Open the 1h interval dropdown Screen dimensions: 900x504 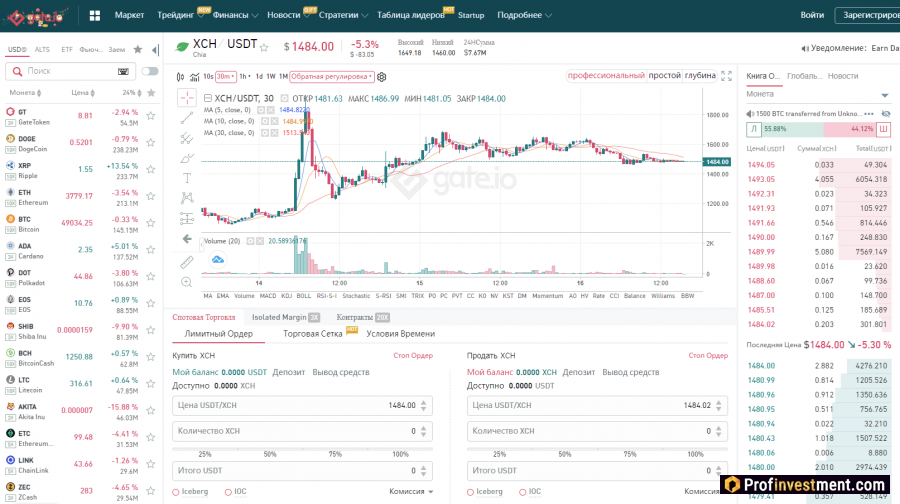click(x=245, y=76)
